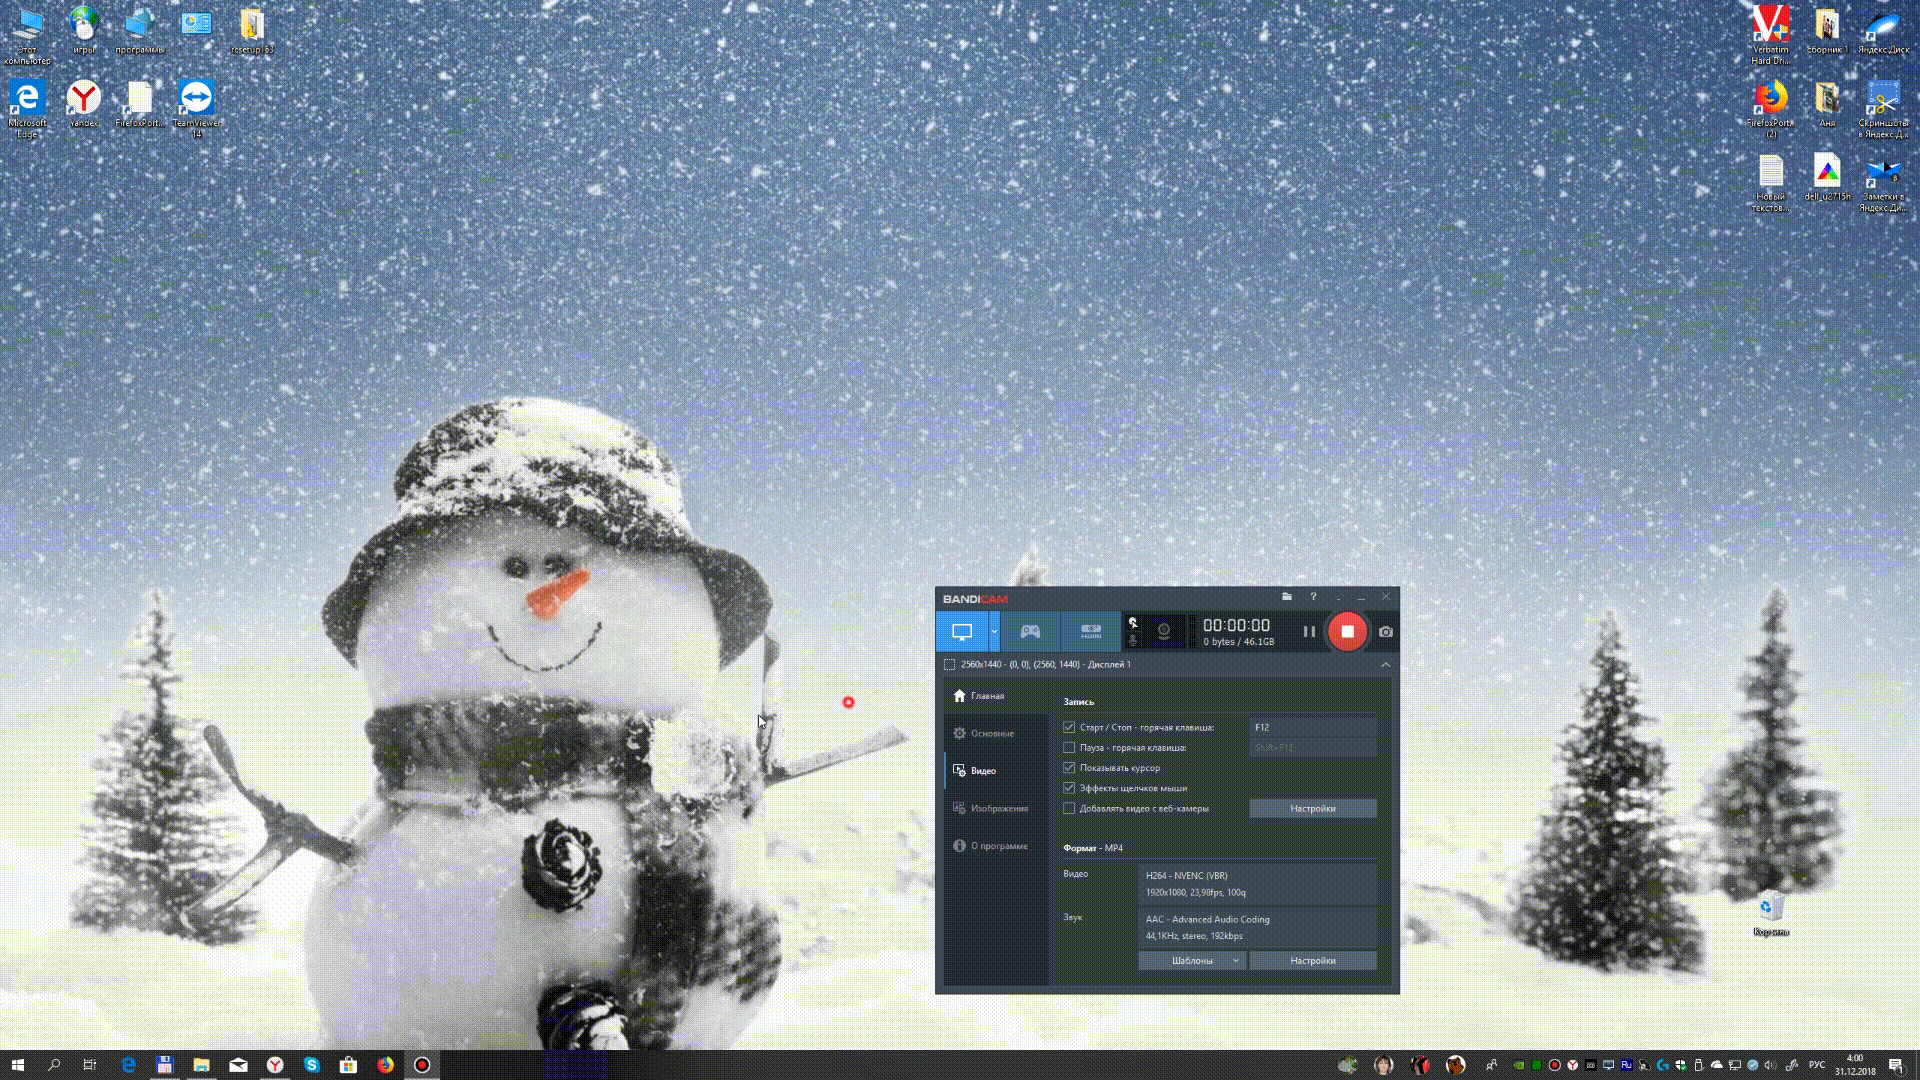
Task: Click the AAC audio codec info
Action: pos(1258,928)
